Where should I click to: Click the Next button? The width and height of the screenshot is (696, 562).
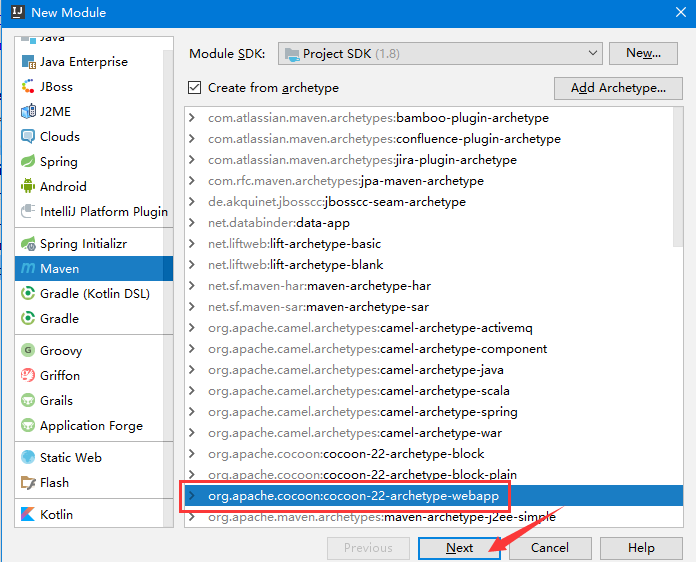(x=460, y=548)
